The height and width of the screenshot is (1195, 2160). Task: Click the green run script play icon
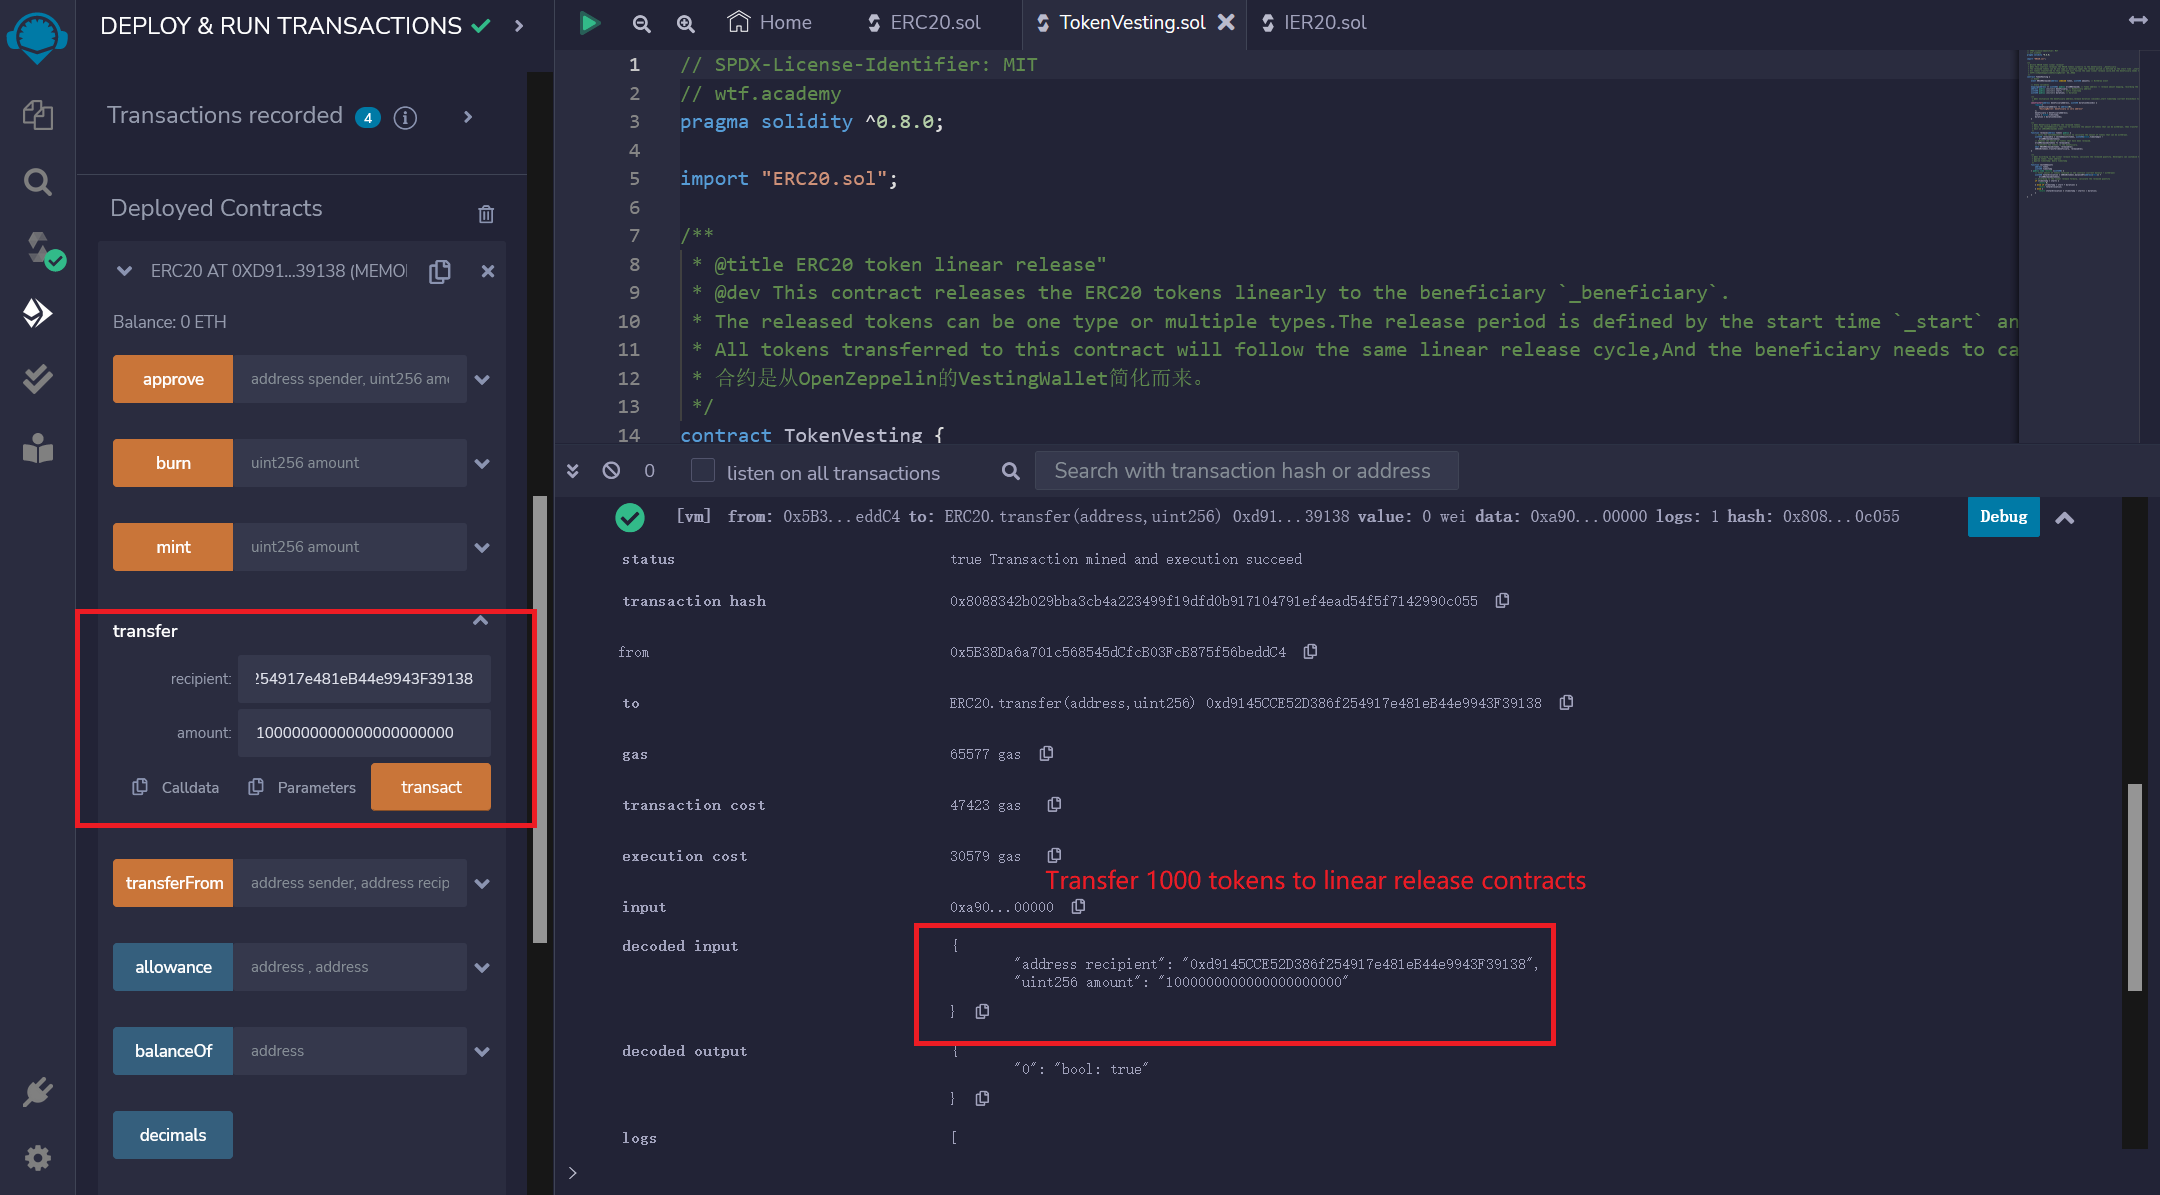point(590,22)
